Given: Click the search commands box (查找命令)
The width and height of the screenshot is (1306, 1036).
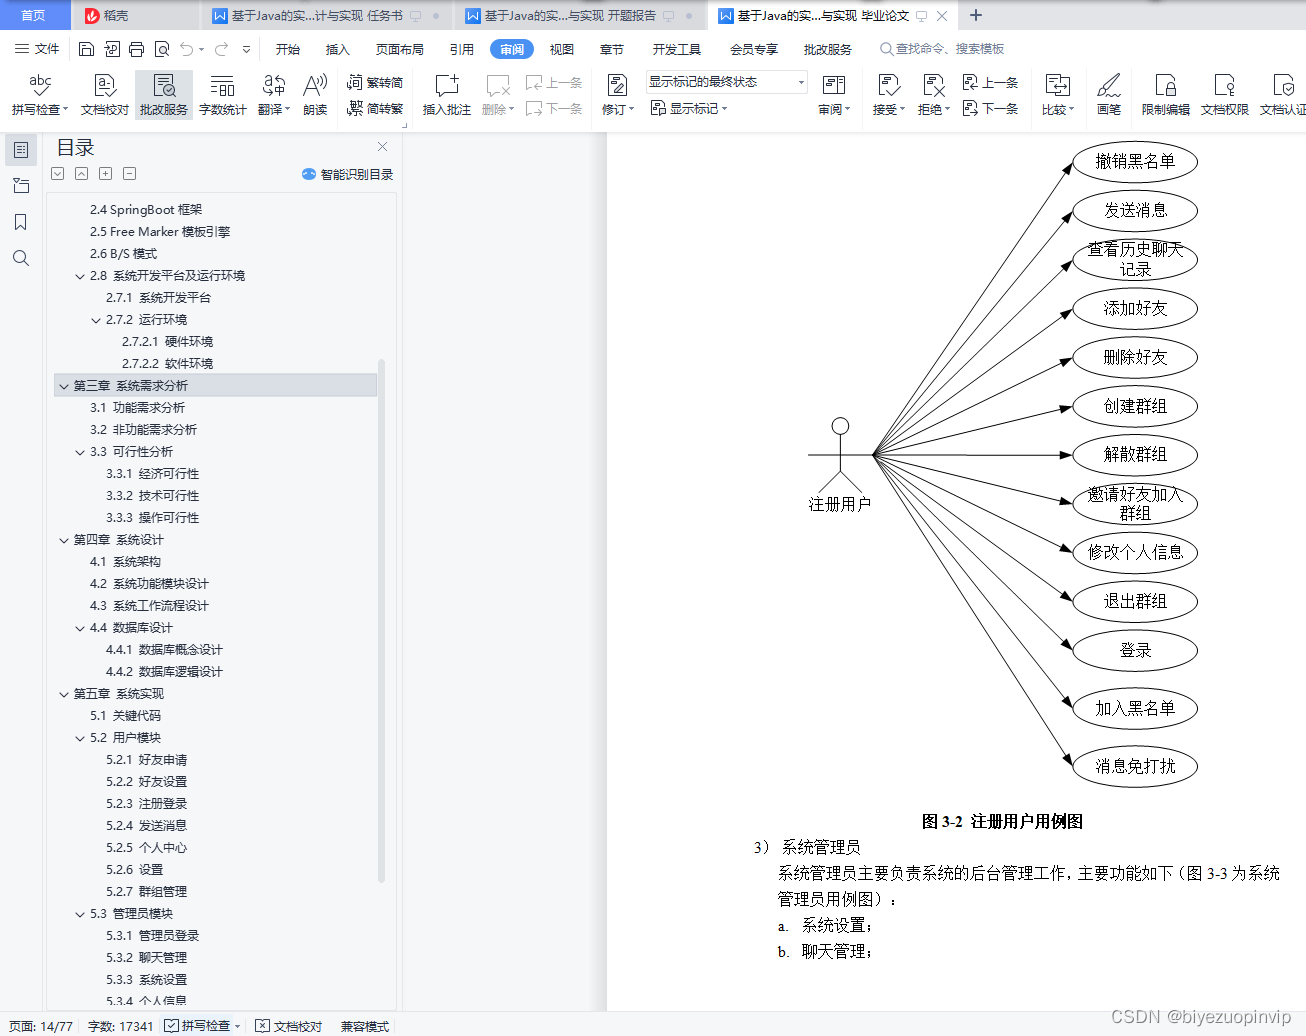Looking at the screenshot, I should [942, 49].
